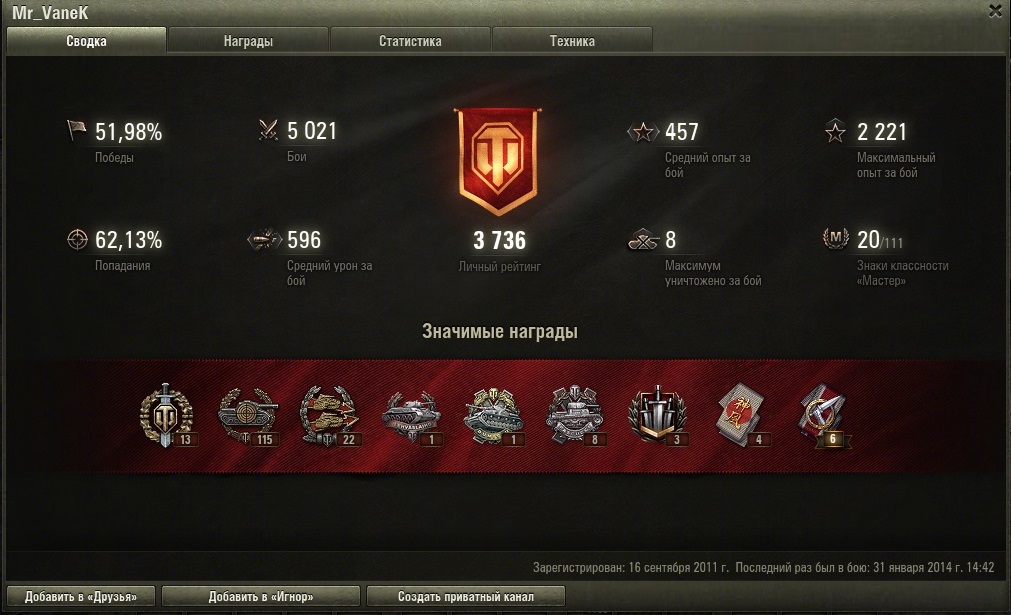This screenshot has width=1011, height=615.
Task: Click the average damage shell icon
Action: click(x=265, y=239)
